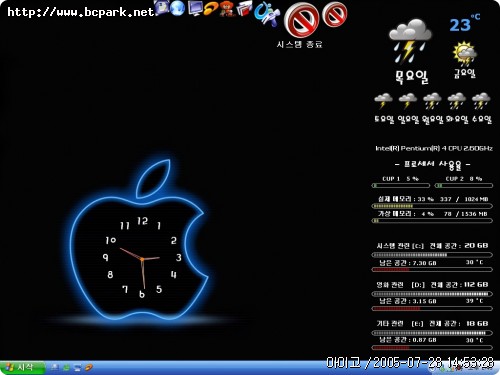500x375 pixels.
Task: Click the Intel Pentium 4 CPU text
Action: point(434,148)
